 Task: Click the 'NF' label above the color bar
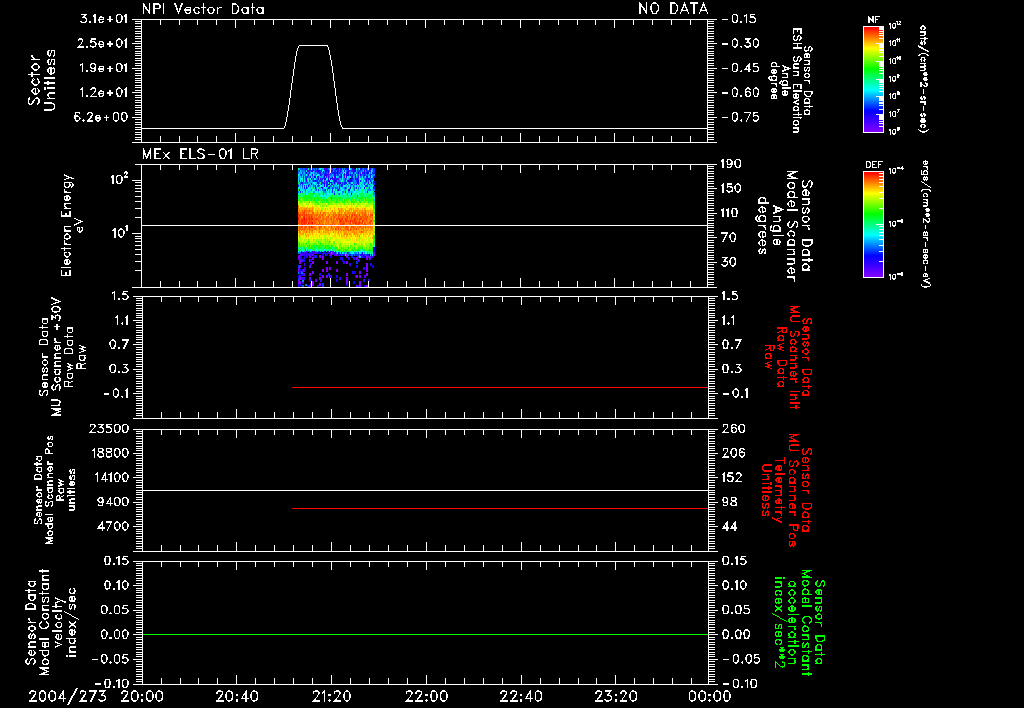click(874, 20)
